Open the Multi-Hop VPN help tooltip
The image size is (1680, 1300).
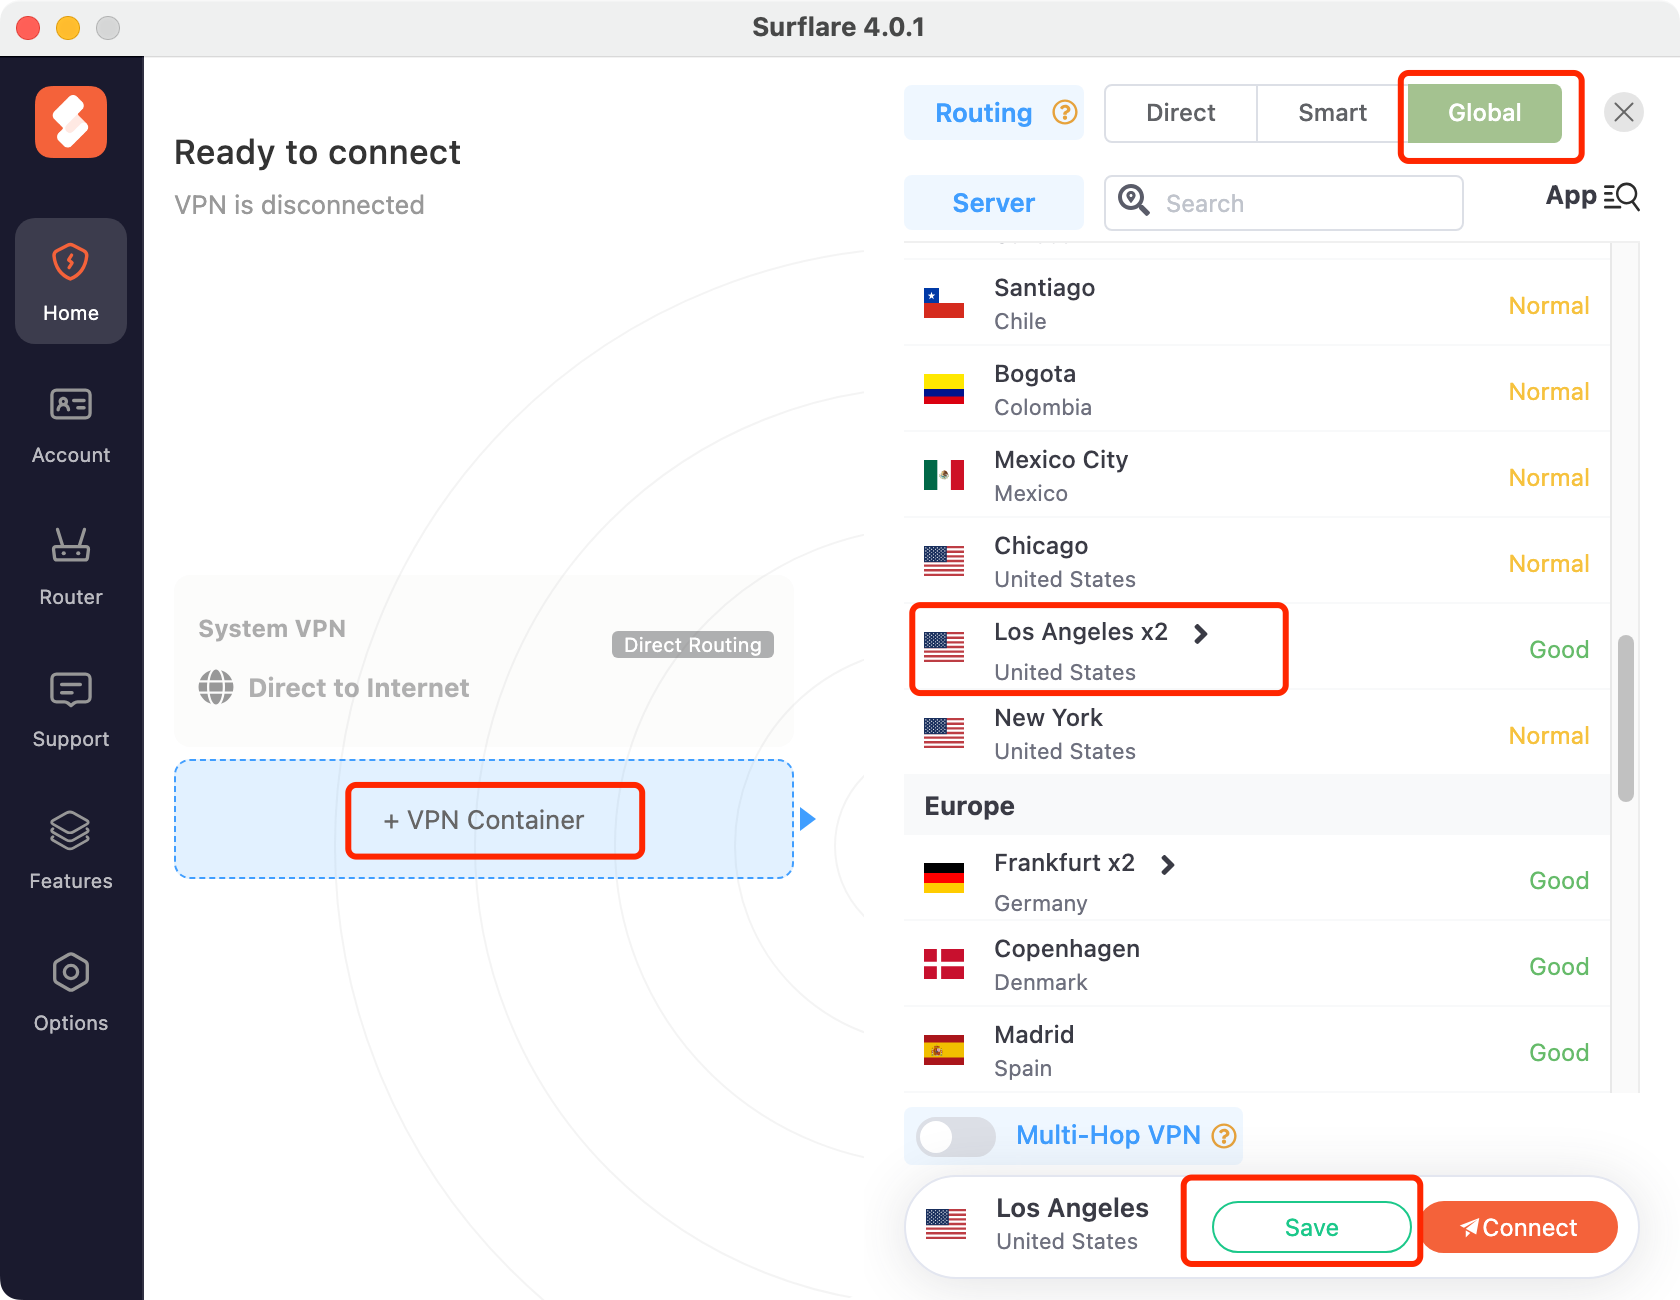tap(1223, 1136)
